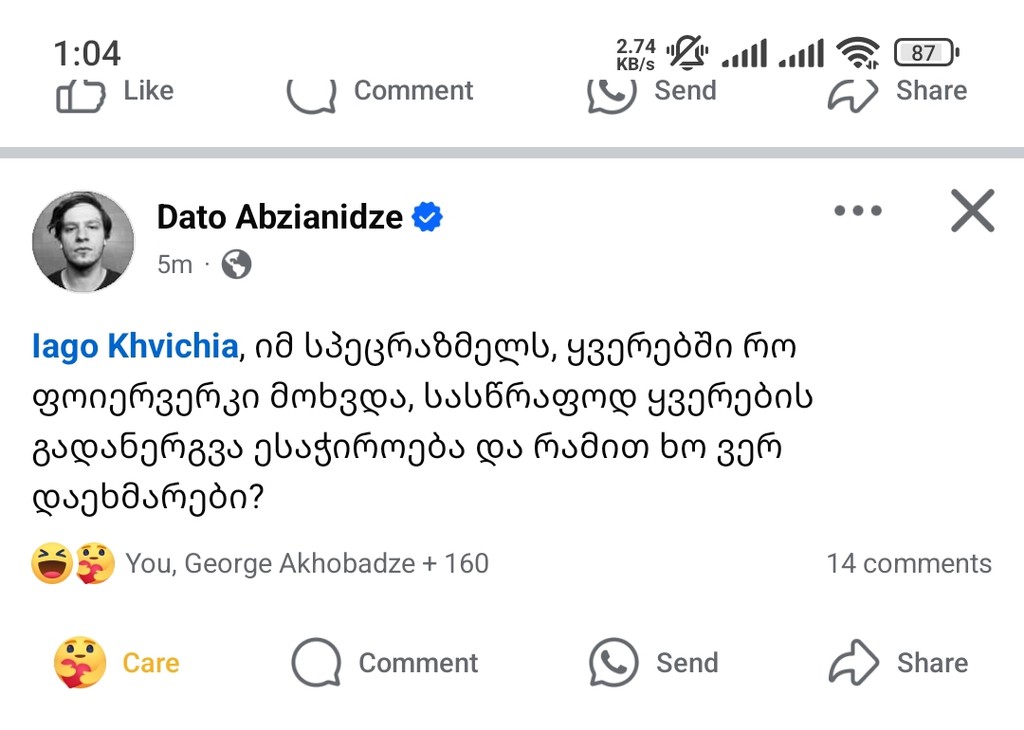Hide the post with the X button
Screen dimensions: 1024x730
point(972,211)
